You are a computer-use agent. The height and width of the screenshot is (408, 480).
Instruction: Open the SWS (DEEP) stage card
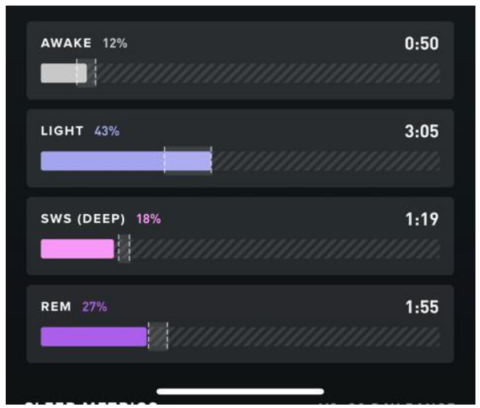pos(240,236)
